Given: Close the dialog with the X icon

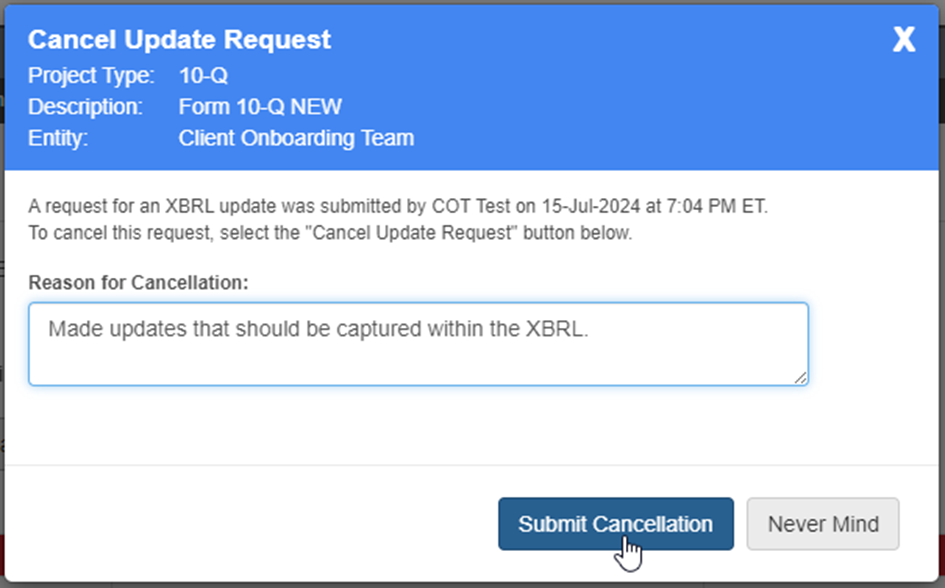Looking at the screenshot, I should point(903,40).
